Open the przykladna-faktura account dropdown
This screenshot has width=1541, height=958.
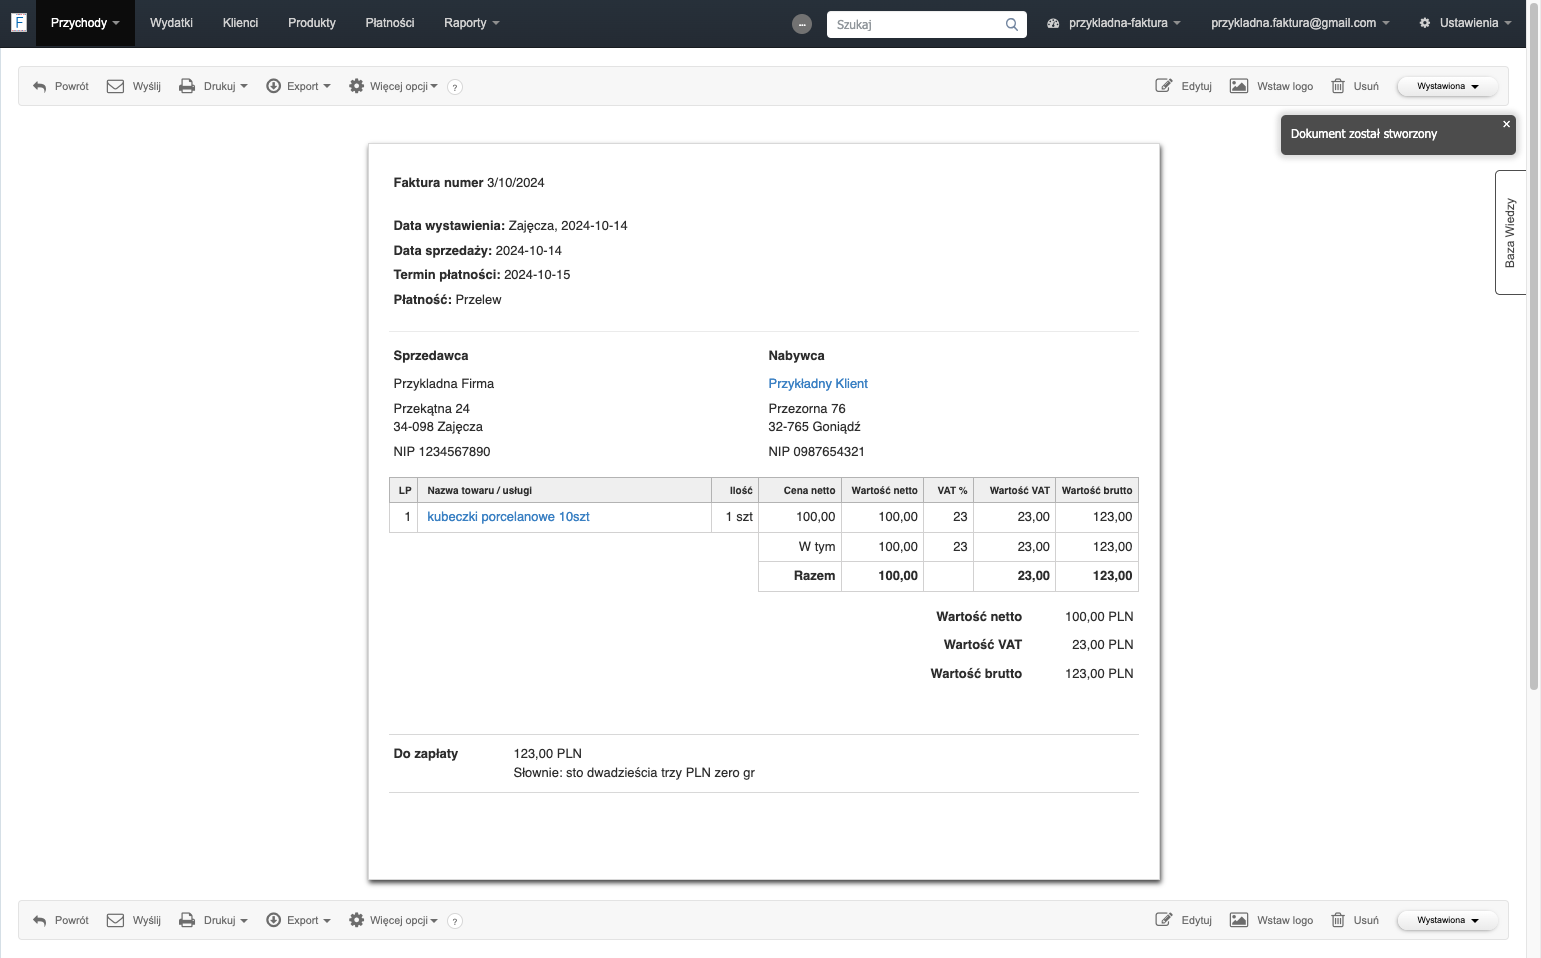pyautogui.click(x=1113, y=23)
